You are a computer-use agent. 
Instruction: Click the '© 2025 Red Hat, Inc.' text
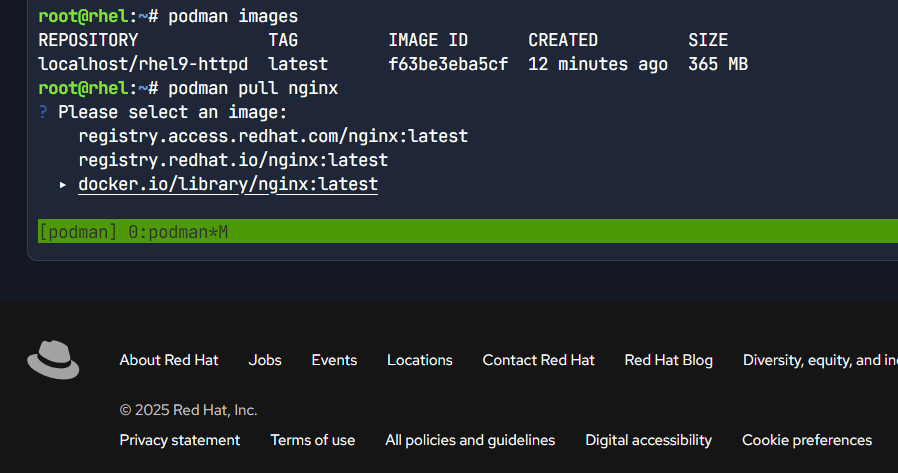[188, 410]
